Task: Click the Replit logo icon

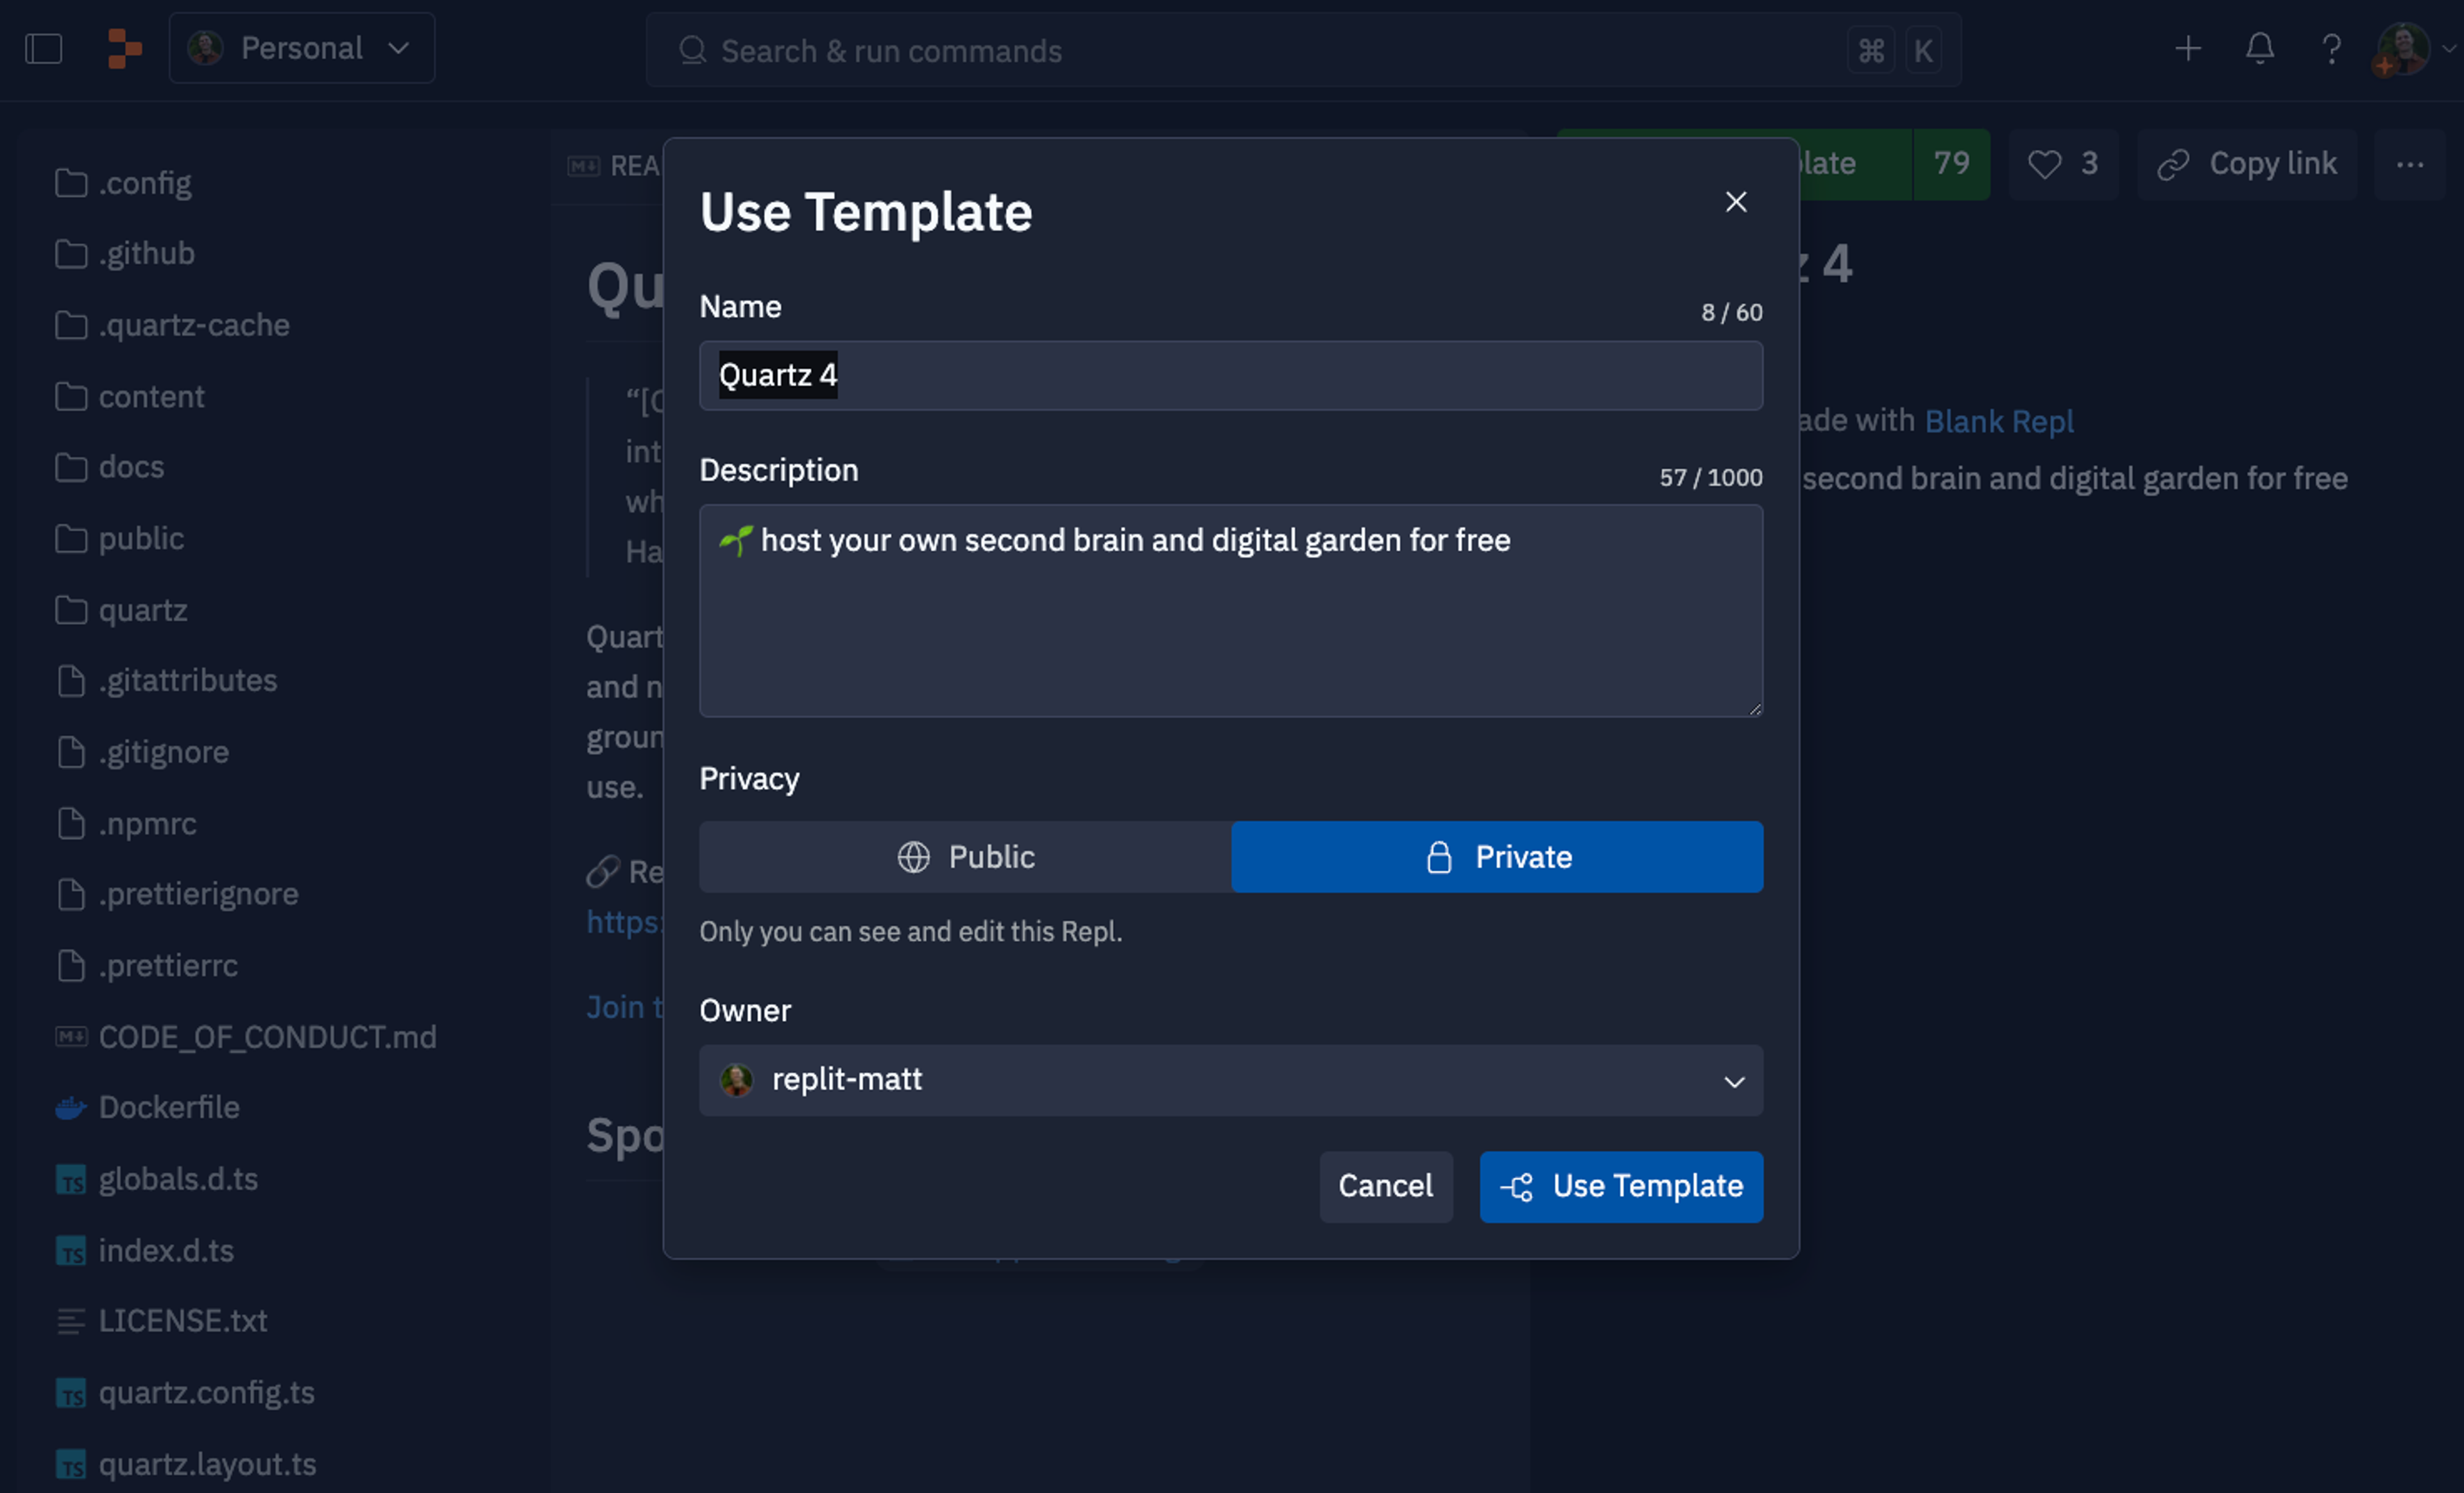Action: pos(124,49)
